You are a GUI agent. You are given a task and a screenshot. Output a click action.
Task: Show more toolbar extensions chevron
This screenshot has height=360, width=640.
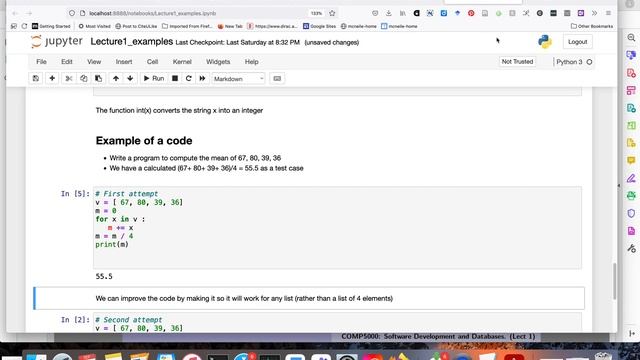pos(594,13)
